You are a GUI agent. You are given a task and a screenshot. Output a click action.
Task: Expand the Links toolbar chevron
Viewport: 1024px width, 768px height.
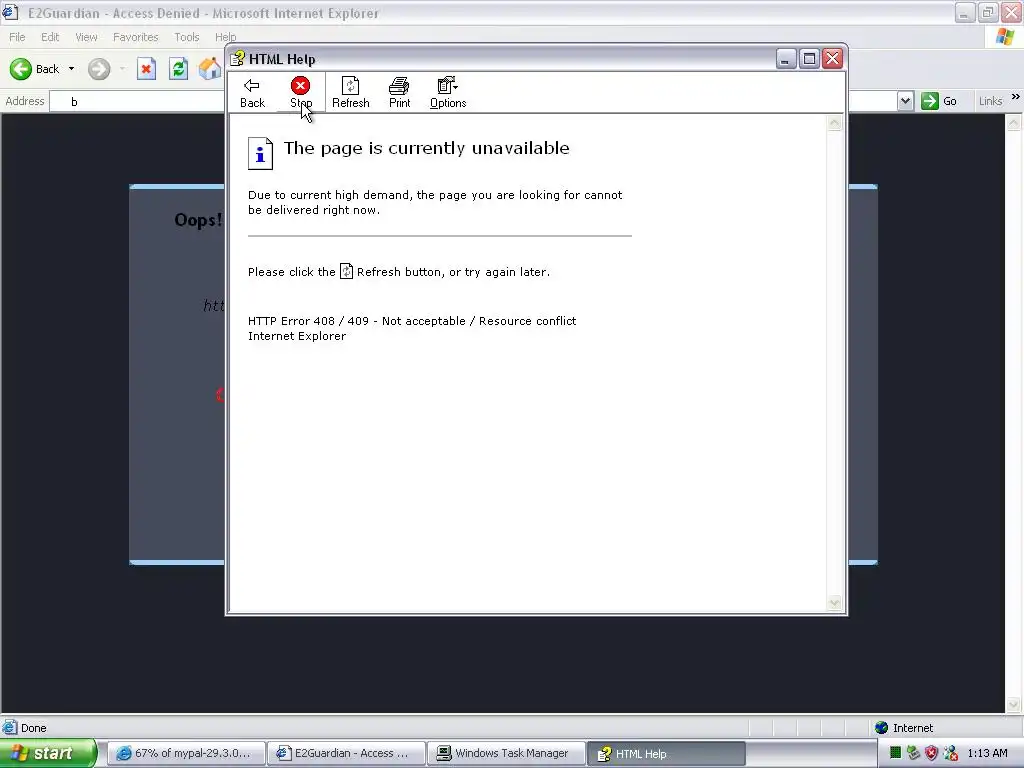(1016, 97)
